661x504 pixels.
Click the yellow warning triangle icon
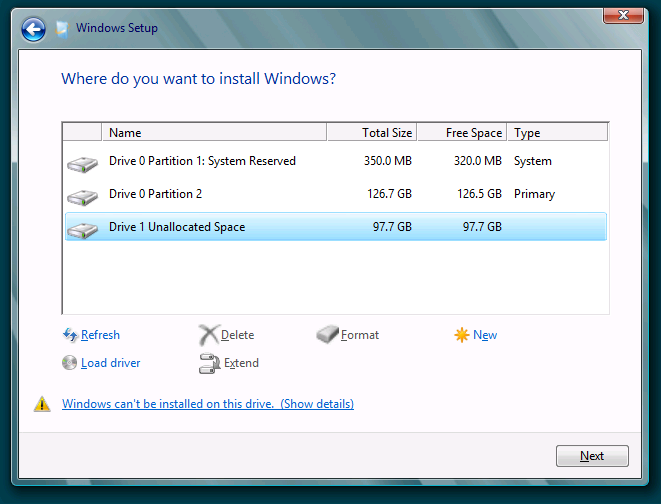coord(42,404)
